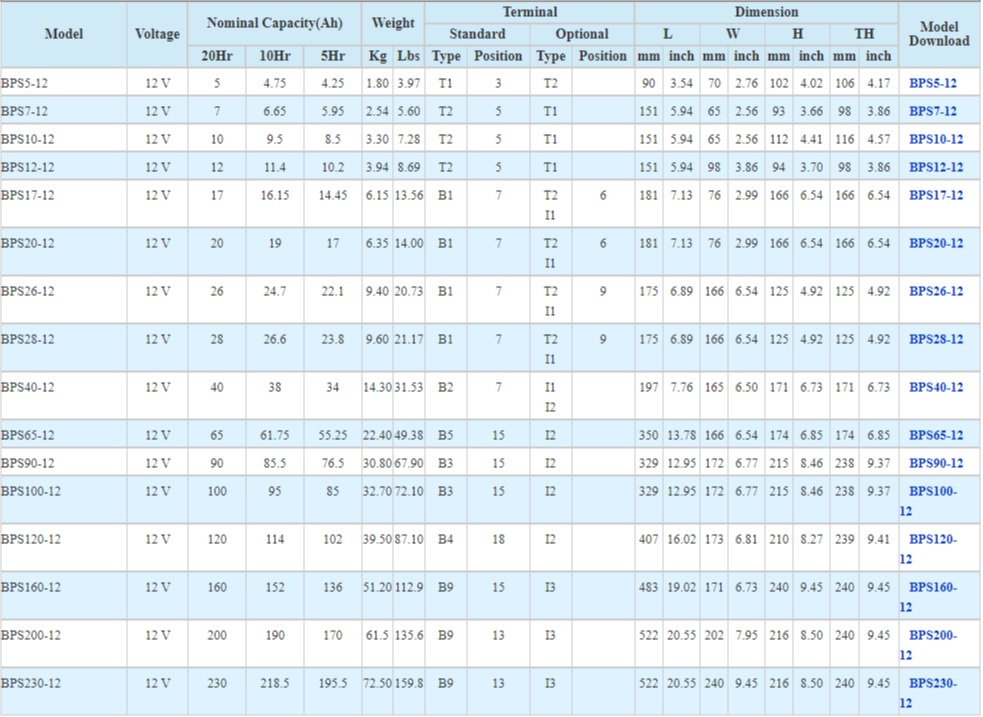Open the BPS120-12 download link
983x717 pixels.
click(x=932, y=539)
